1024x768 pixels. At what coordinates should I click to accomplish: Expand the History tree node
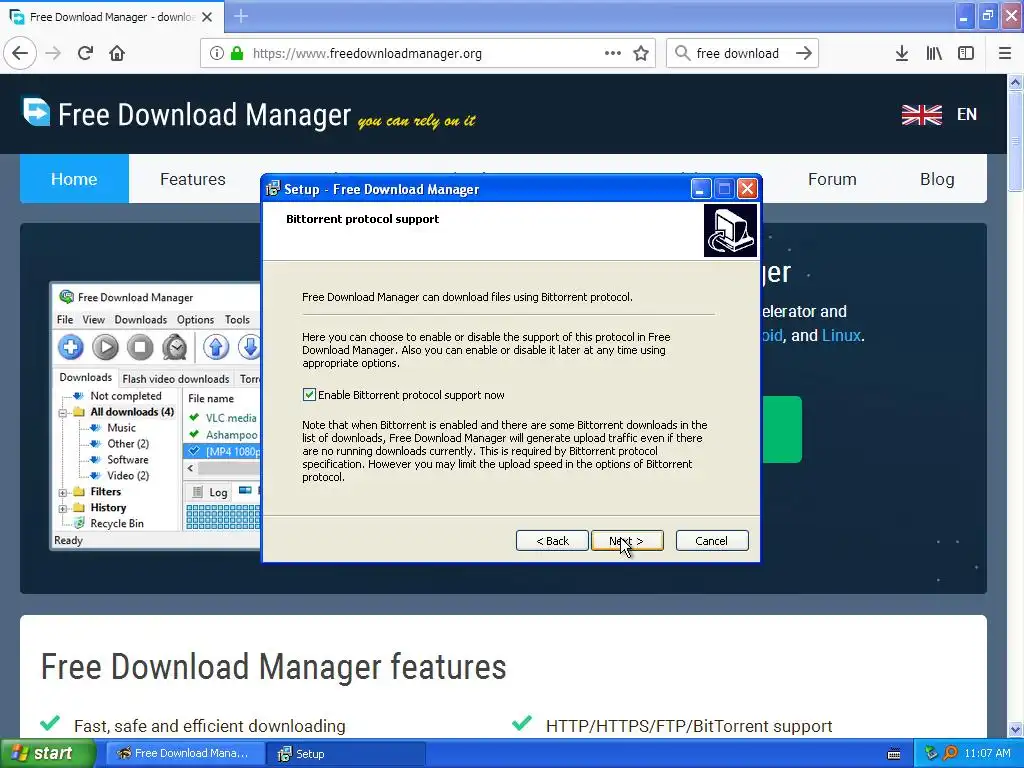[63, 508]
